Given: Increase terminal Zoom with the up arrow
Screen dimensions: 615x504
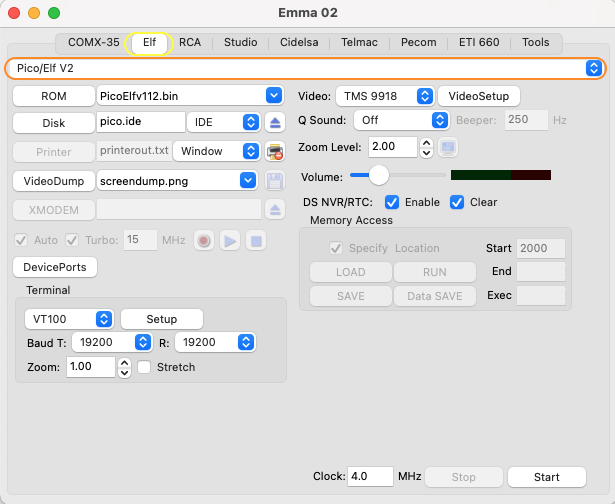Looking at the screenshot, I should click(x=124, y=362).
